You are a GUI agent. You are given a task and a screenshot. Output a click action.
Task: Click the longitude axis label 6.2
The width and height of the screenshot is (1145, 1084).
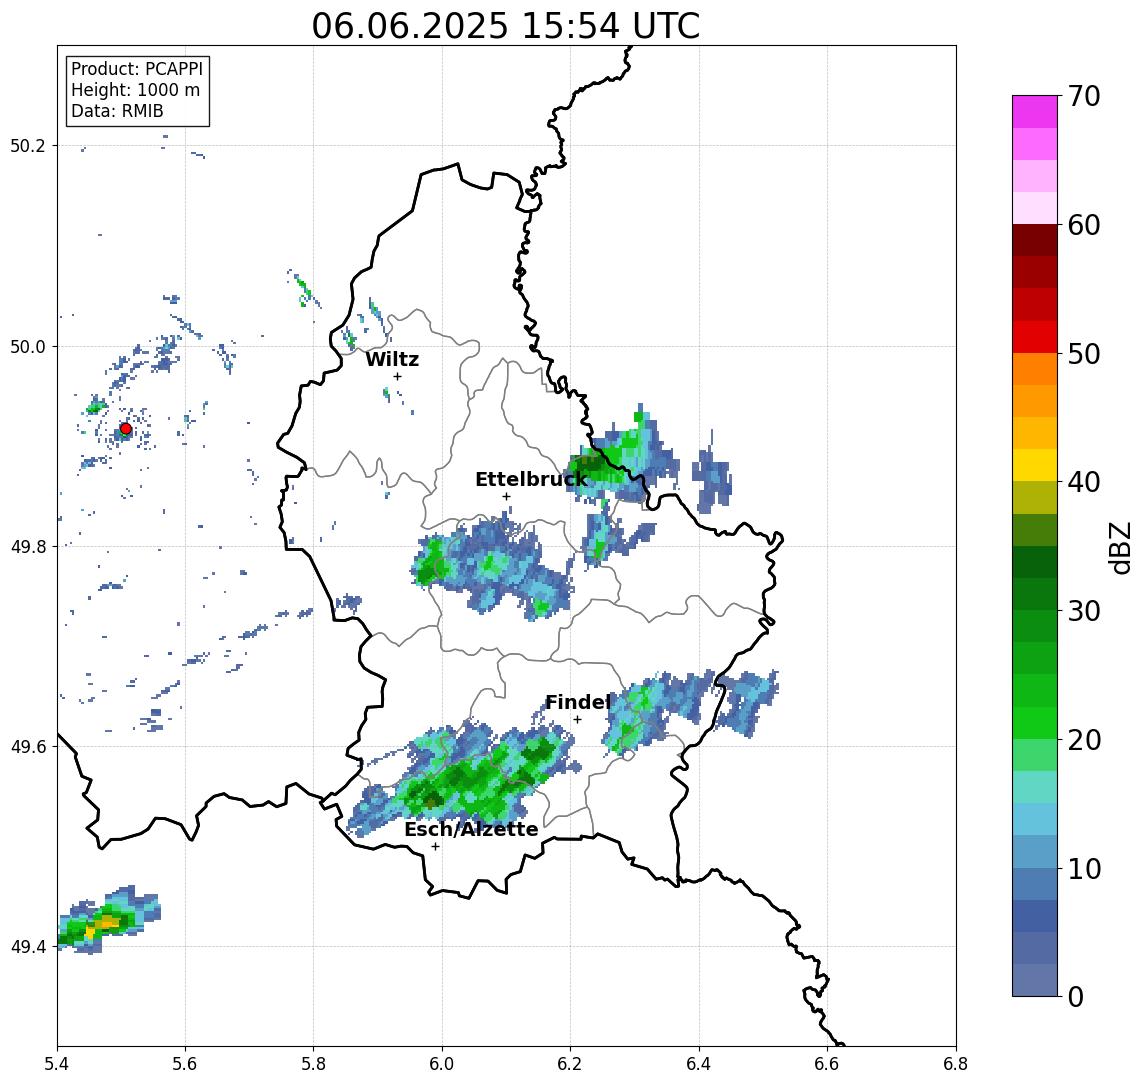tap(570, 1064)
